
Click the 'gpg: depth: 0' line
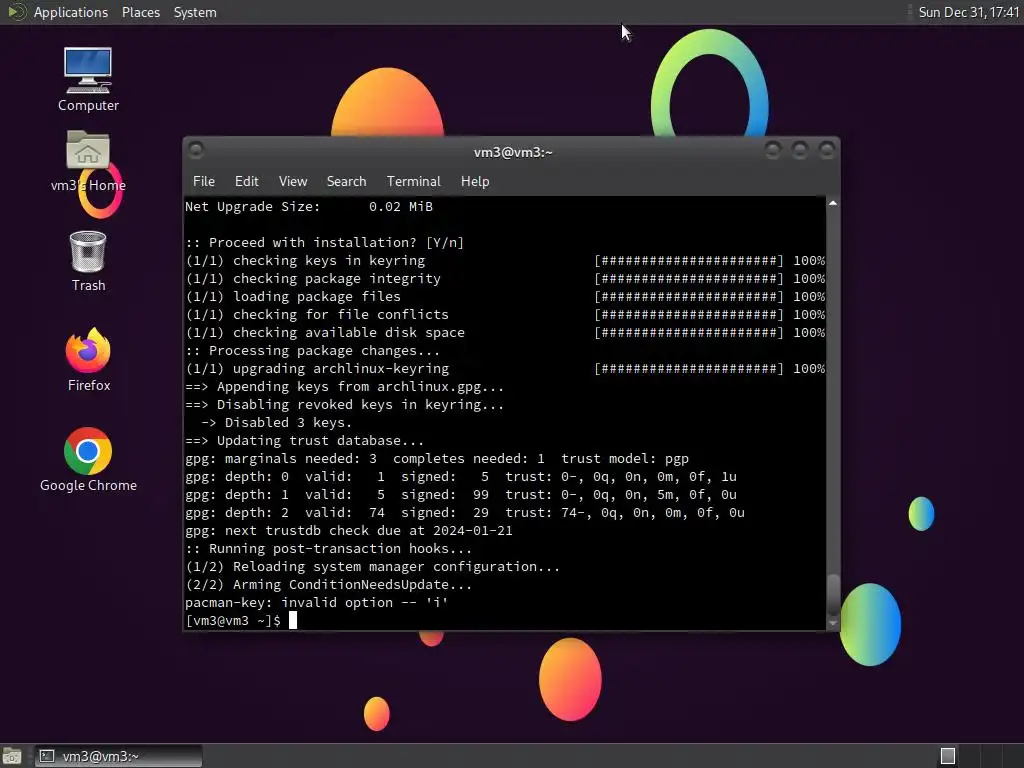(x=461, y=477)
